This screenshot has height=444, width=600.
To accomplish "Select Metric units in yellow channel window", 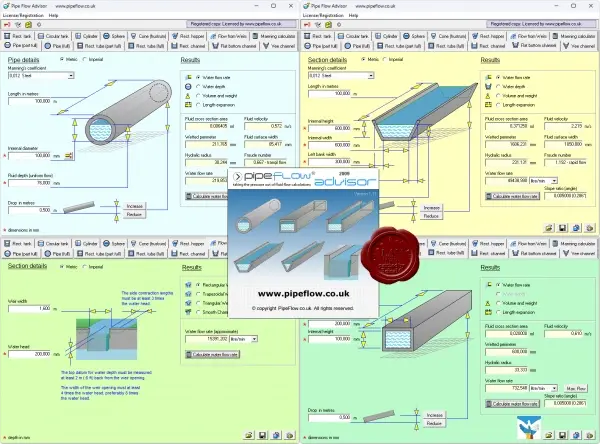I will 363,59.
